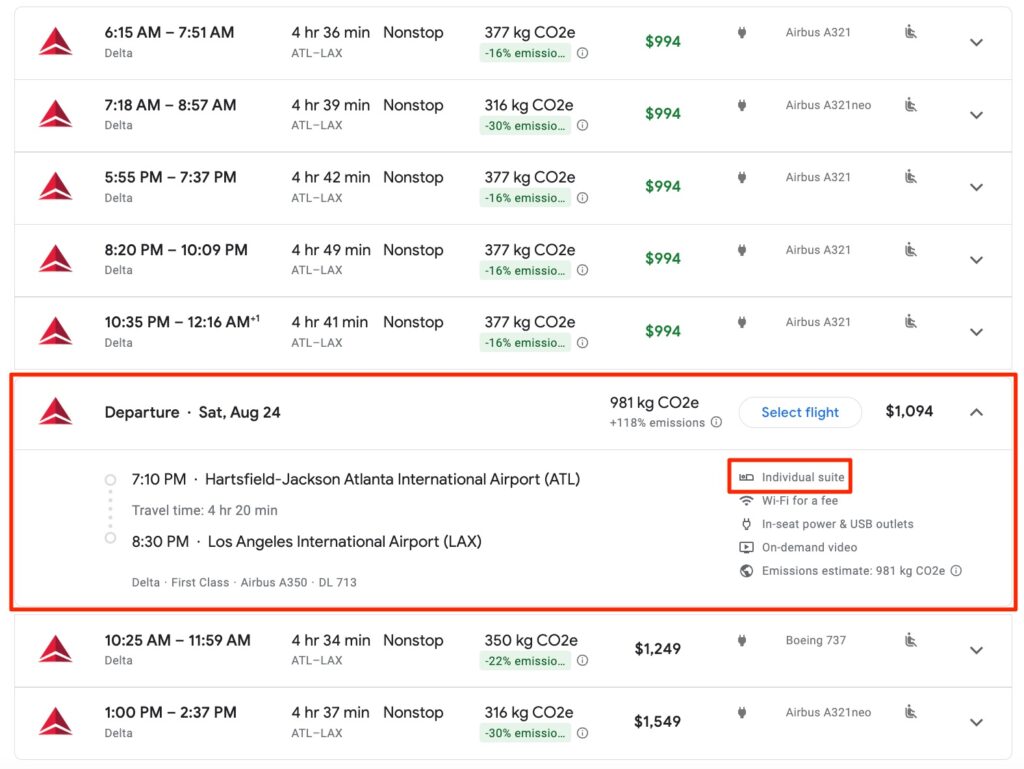Viewport: 1024px width, 769px height.
Task: Click the Delta logo on 6:15 AM flight
Action: point(55,41)
